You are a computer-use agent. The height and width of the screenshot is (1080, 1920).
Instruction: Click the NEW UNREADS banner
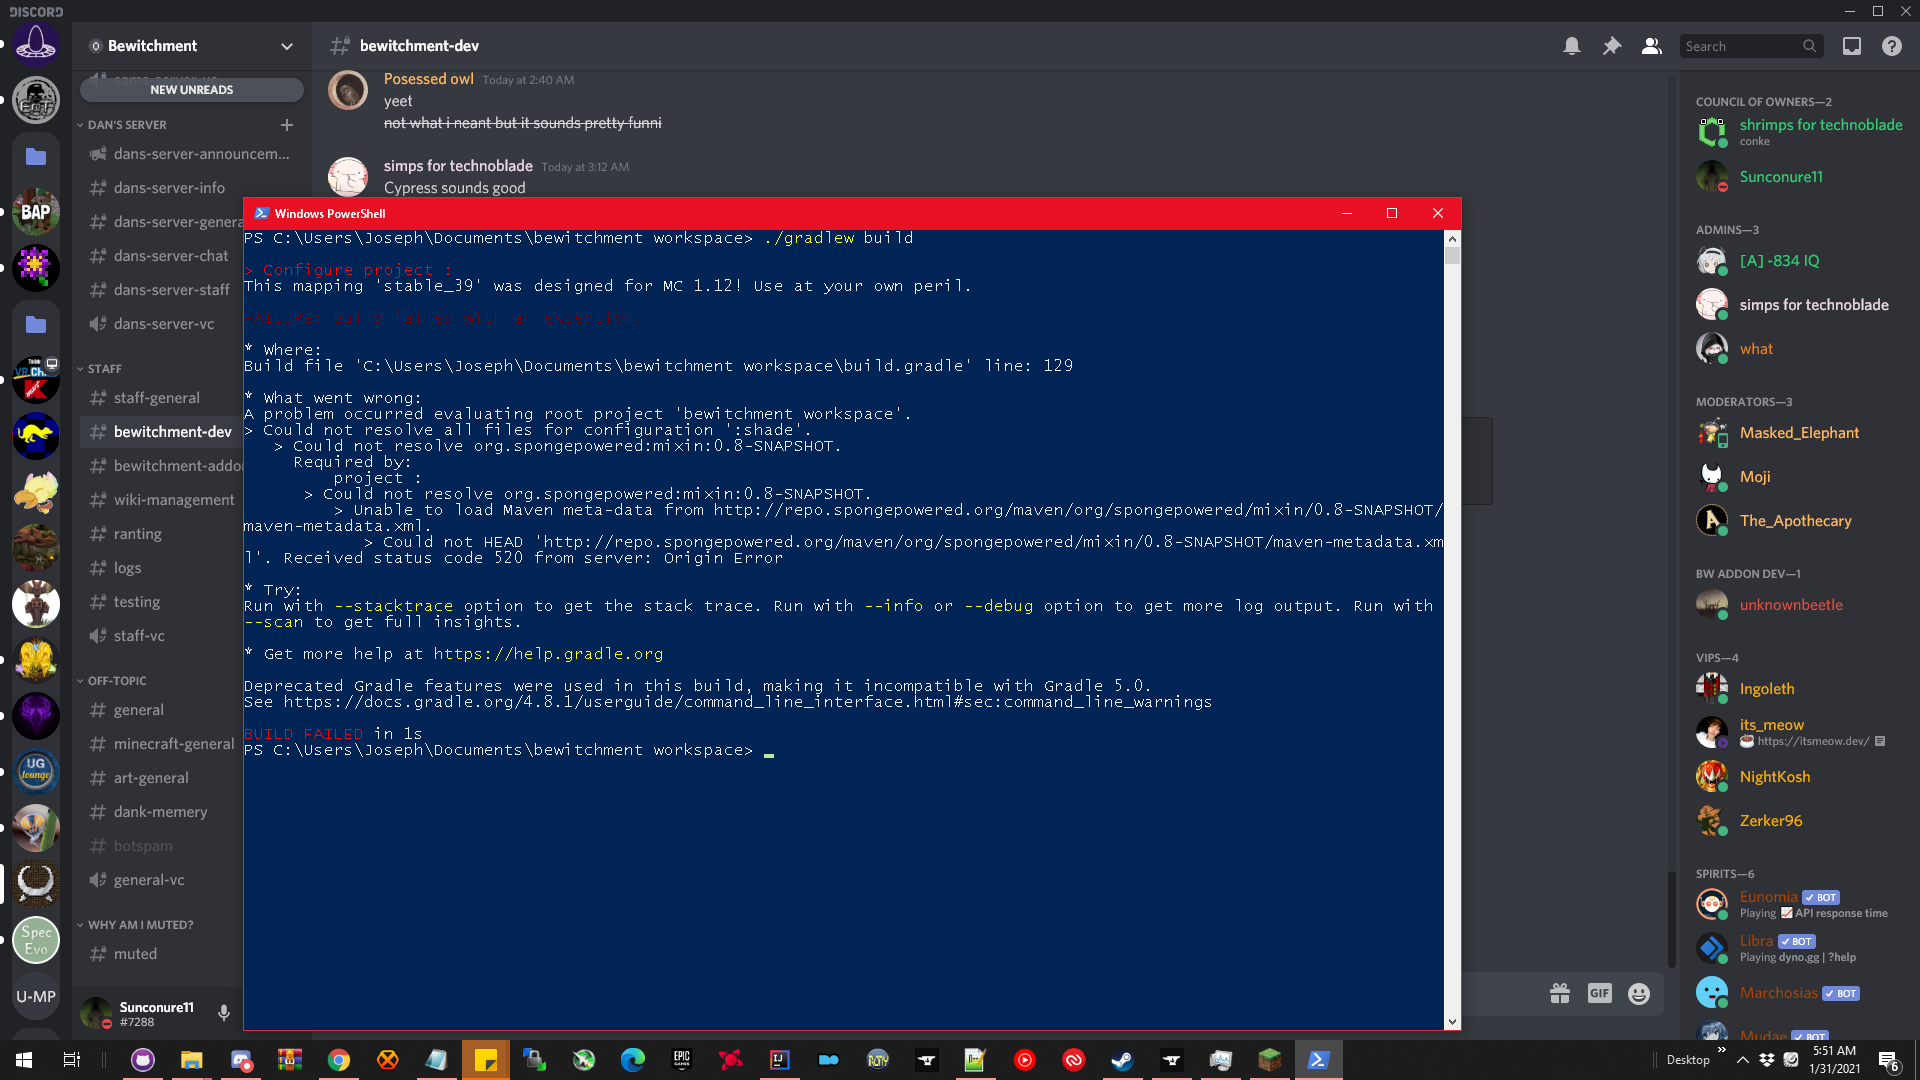[x=191, y=89]
